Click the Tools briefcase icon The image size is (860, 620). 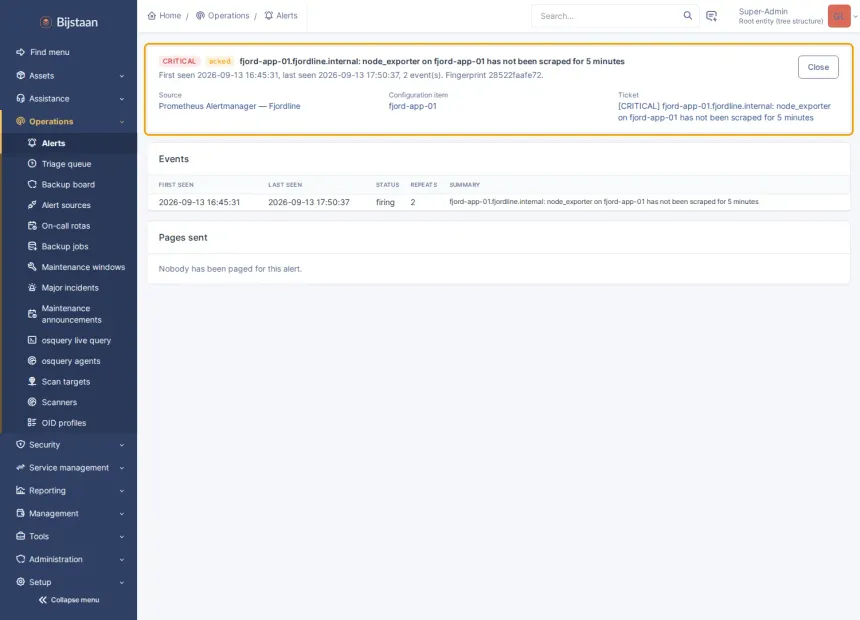(x=20, y=536)
